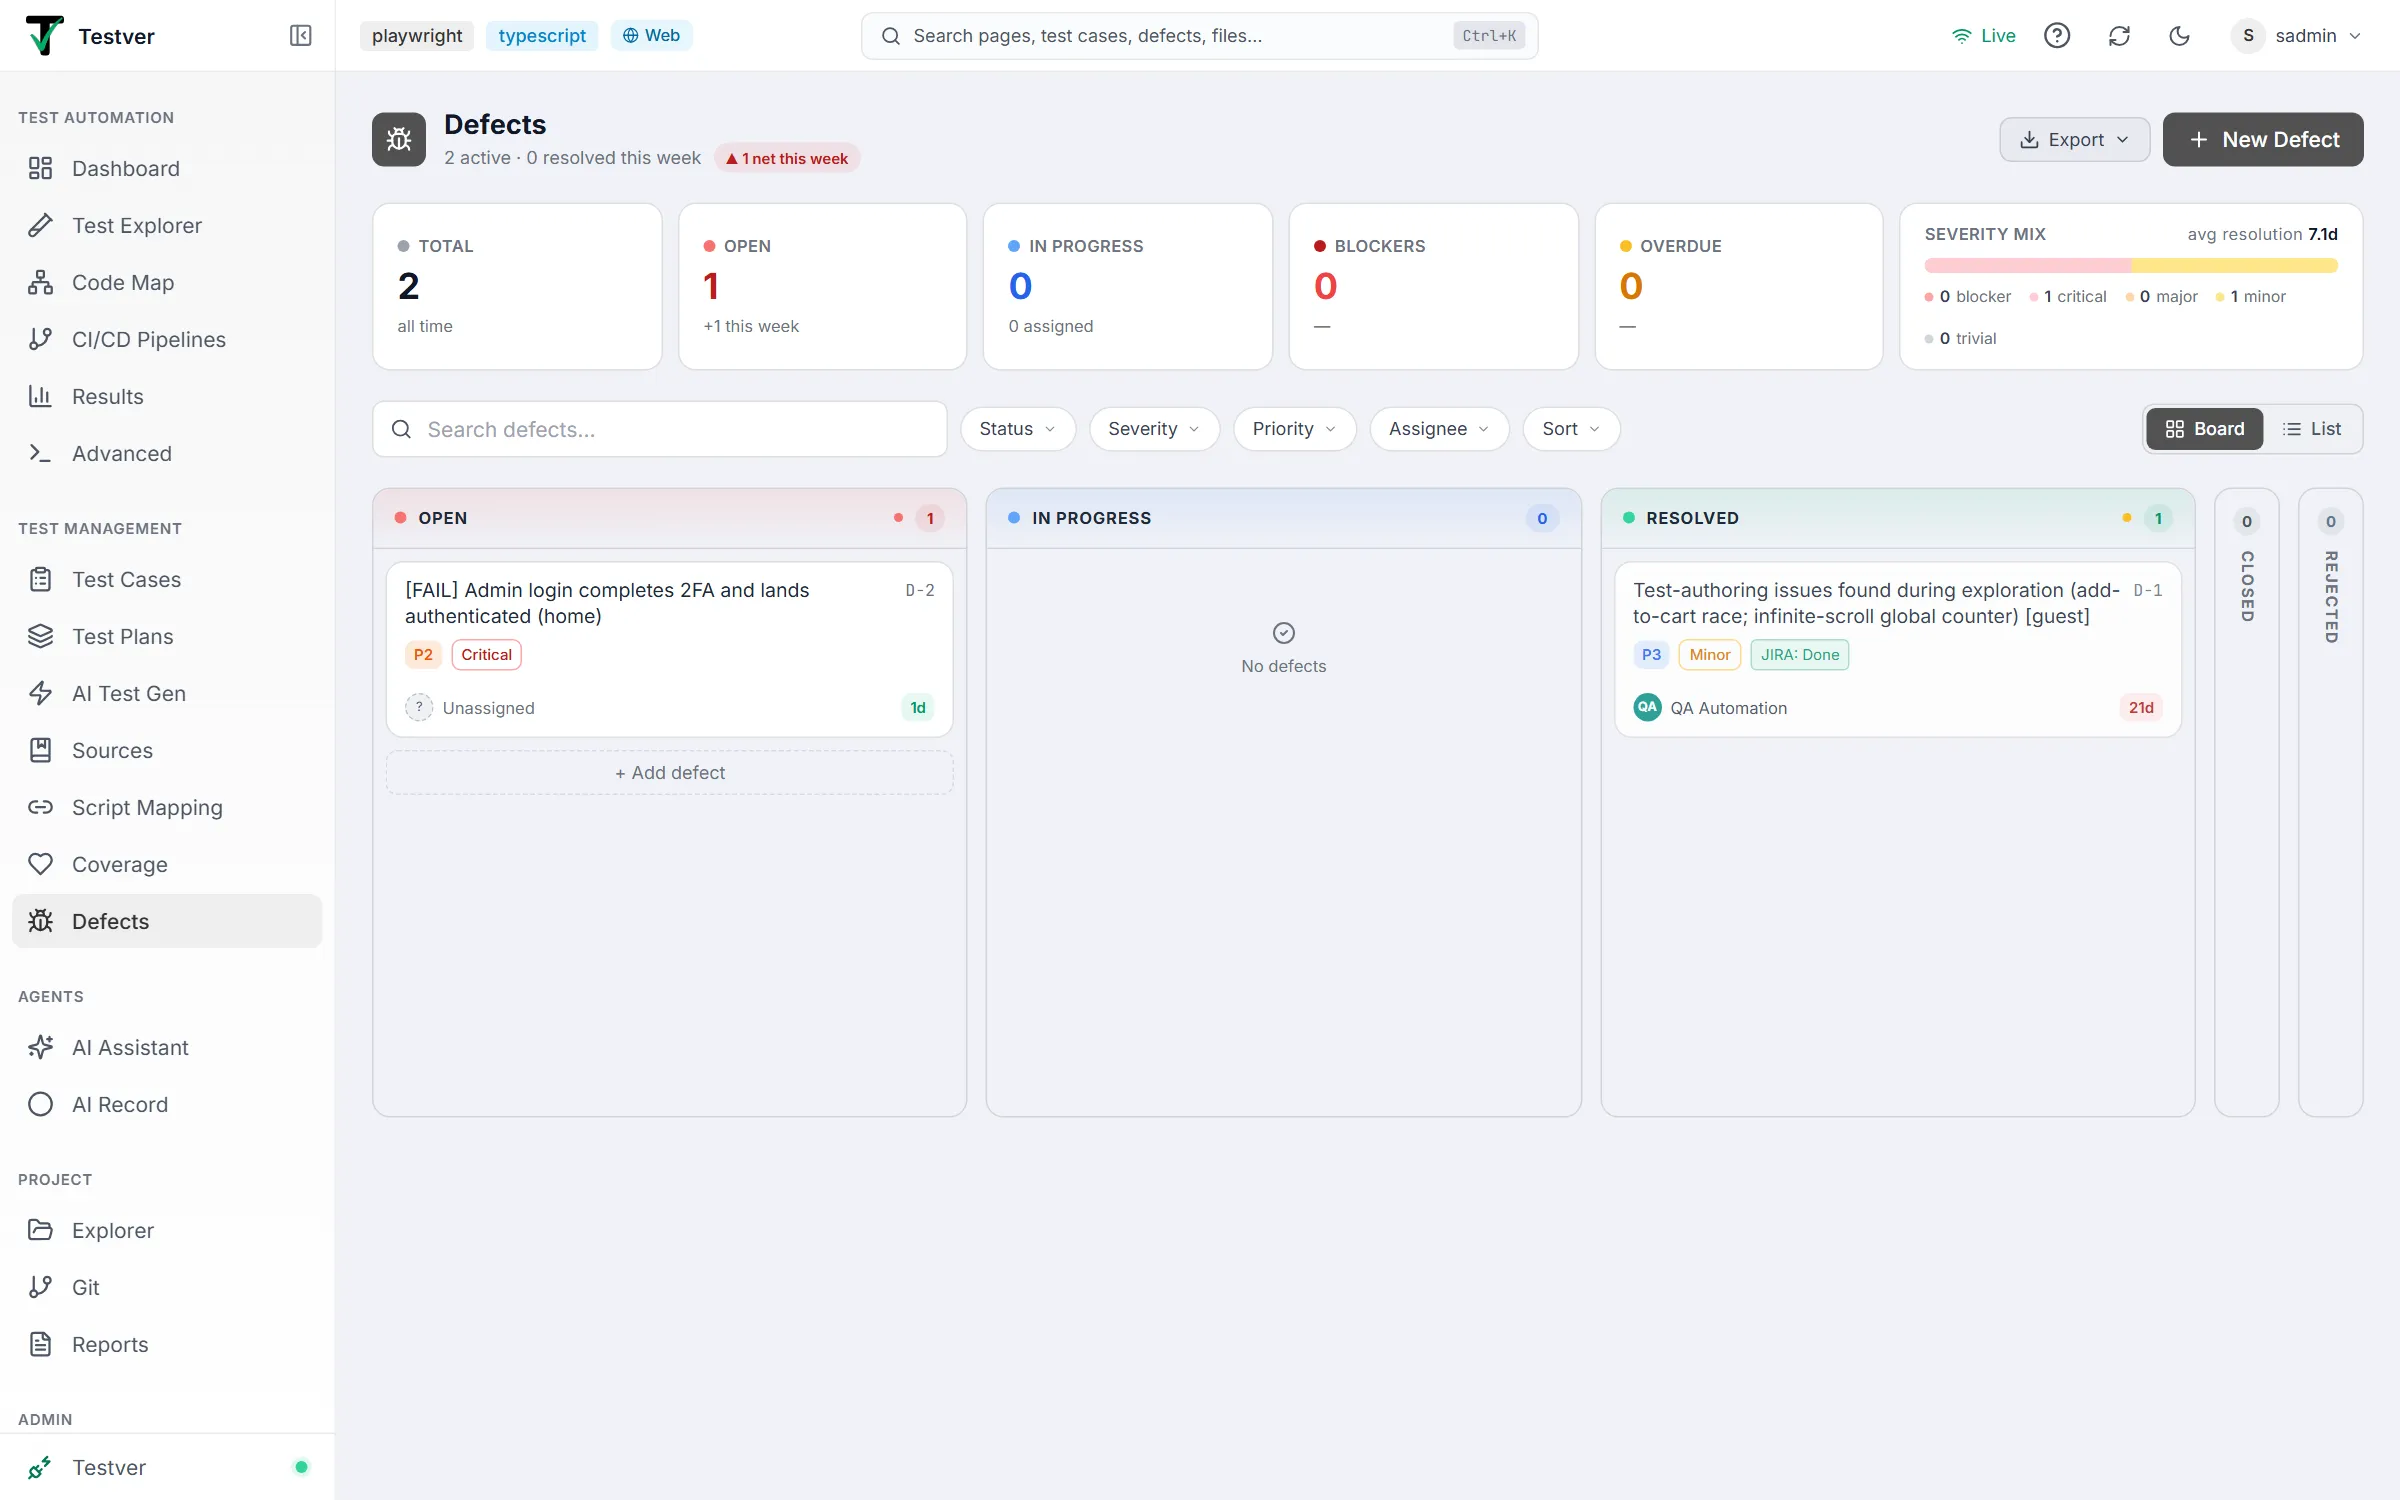Open Test Cases page
Screen dimensions: 2400x1500
point(167,579)
